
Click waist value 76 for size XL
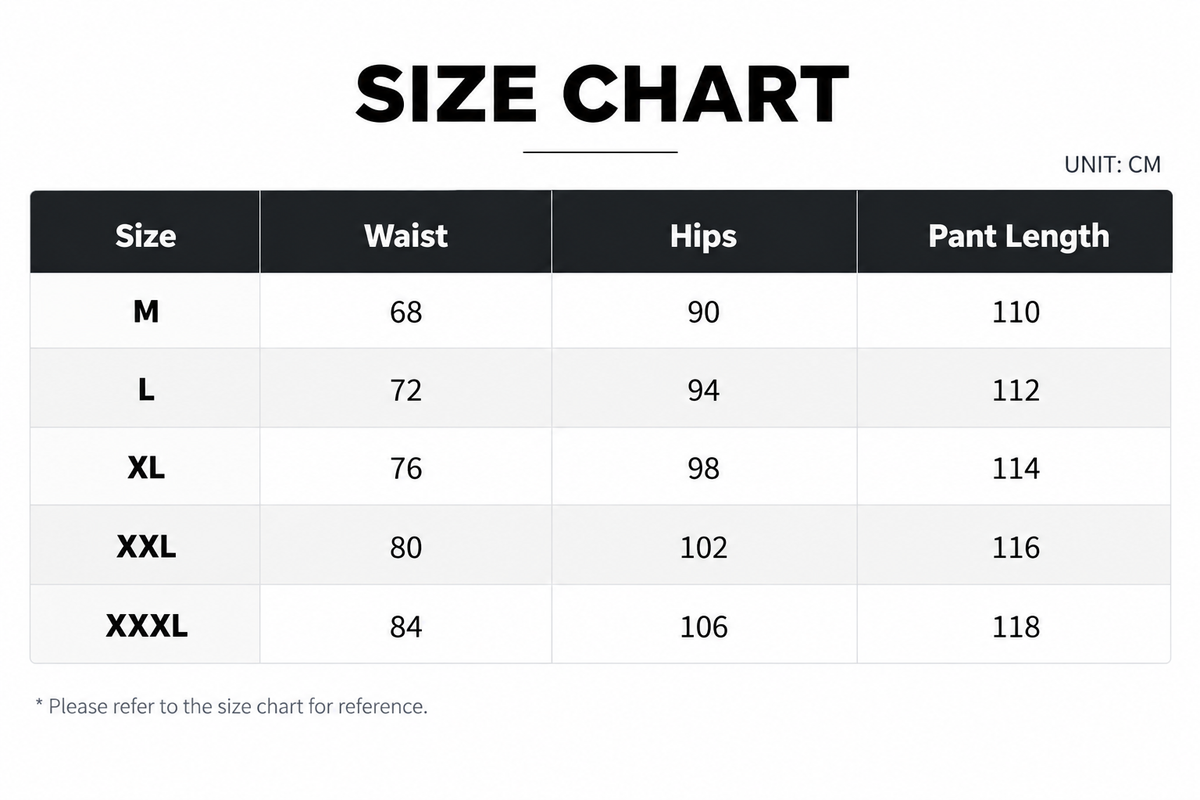(406, 468)
